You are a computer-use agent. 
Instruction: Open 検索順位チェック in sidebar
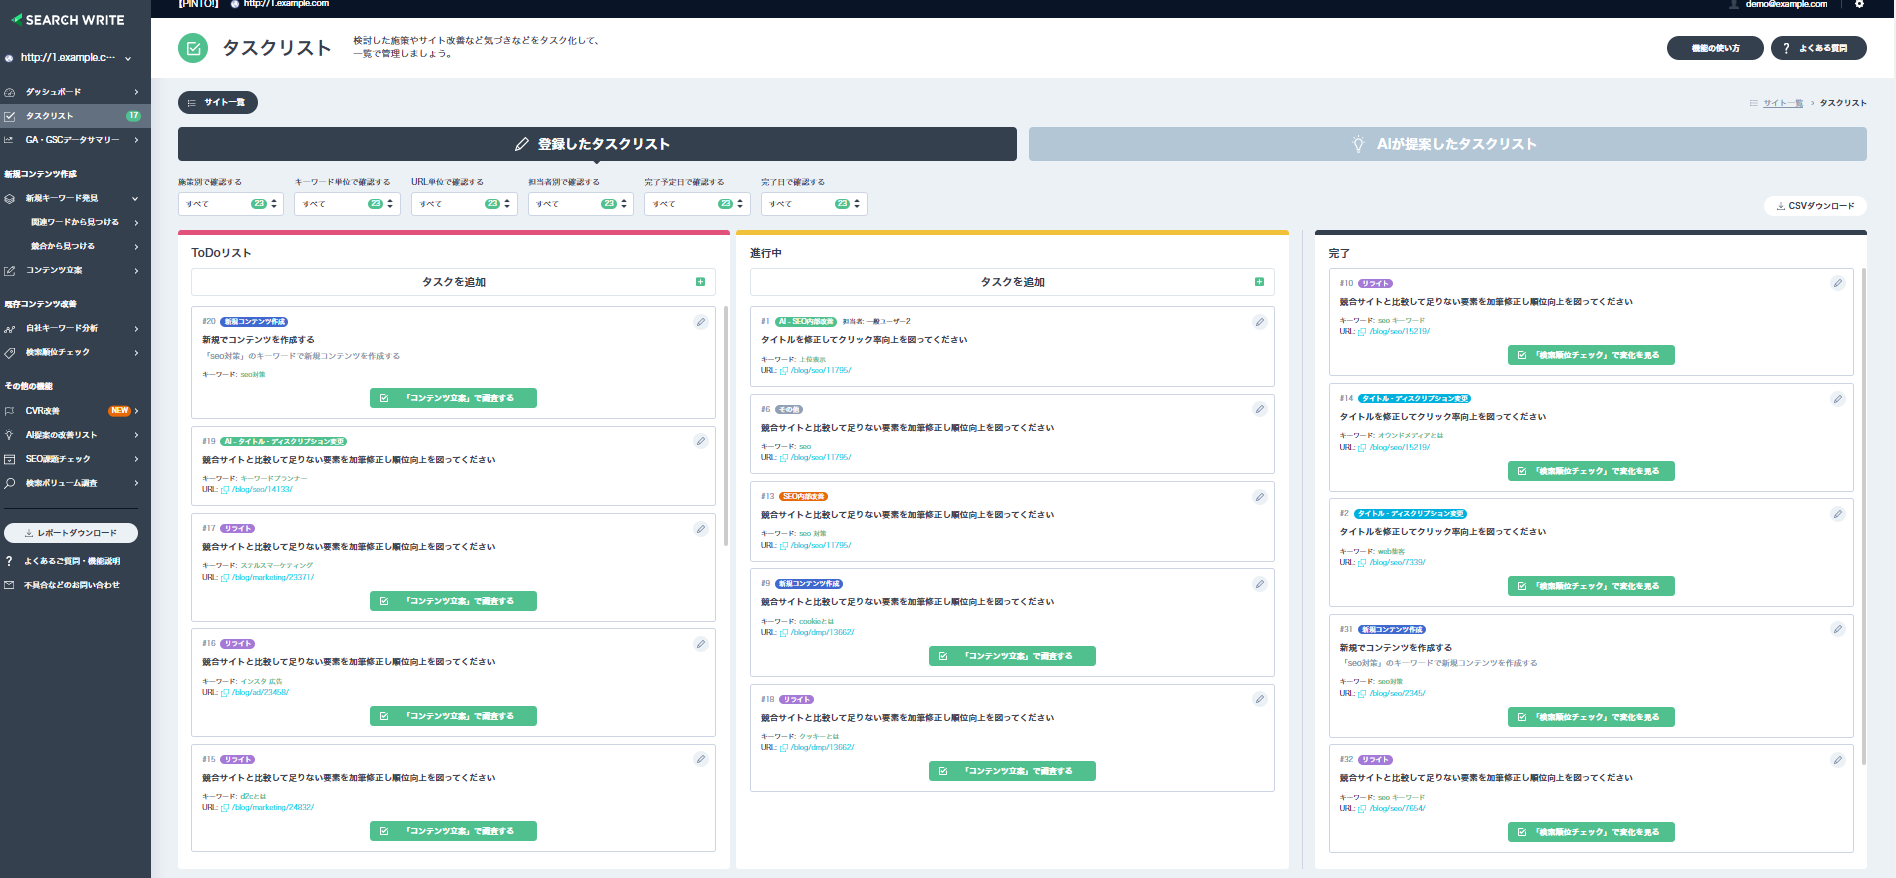pos(75,352)
